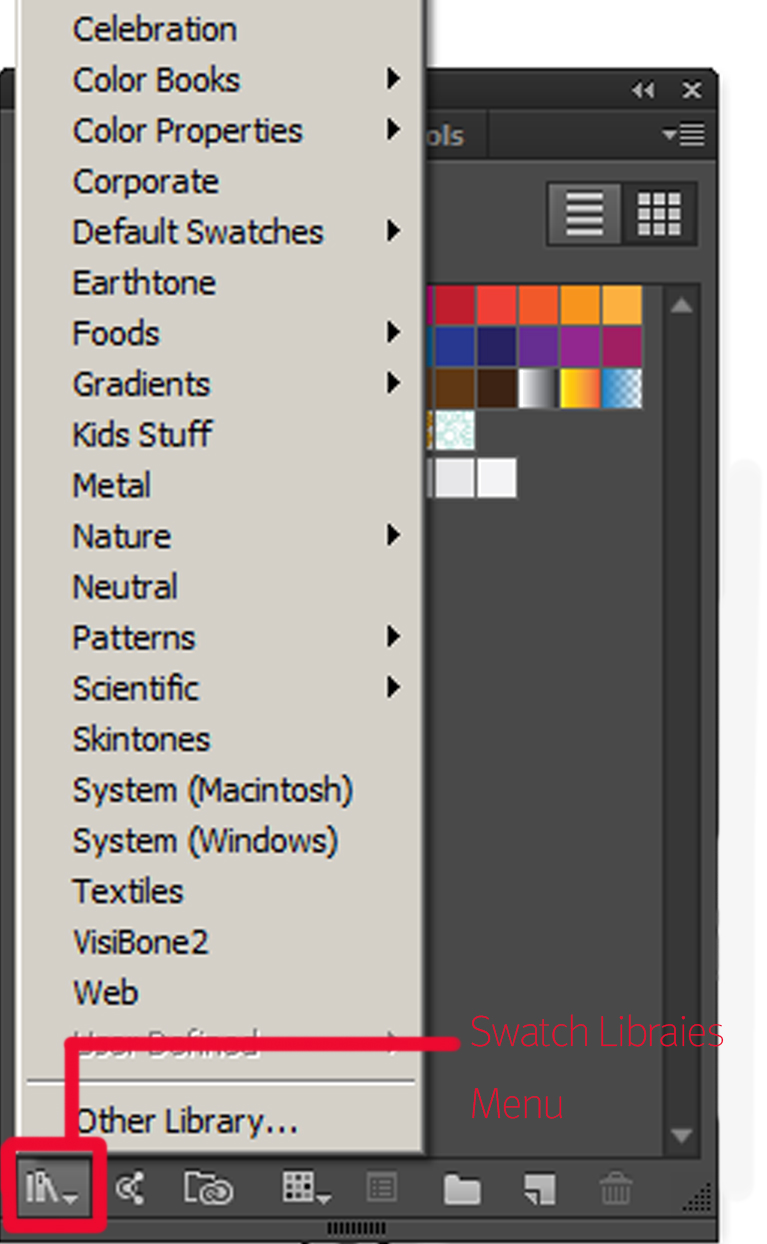Viewport: 767px width, 1244px height.
Task: Click the New Swatch icon
Action: coord(539,1189)
